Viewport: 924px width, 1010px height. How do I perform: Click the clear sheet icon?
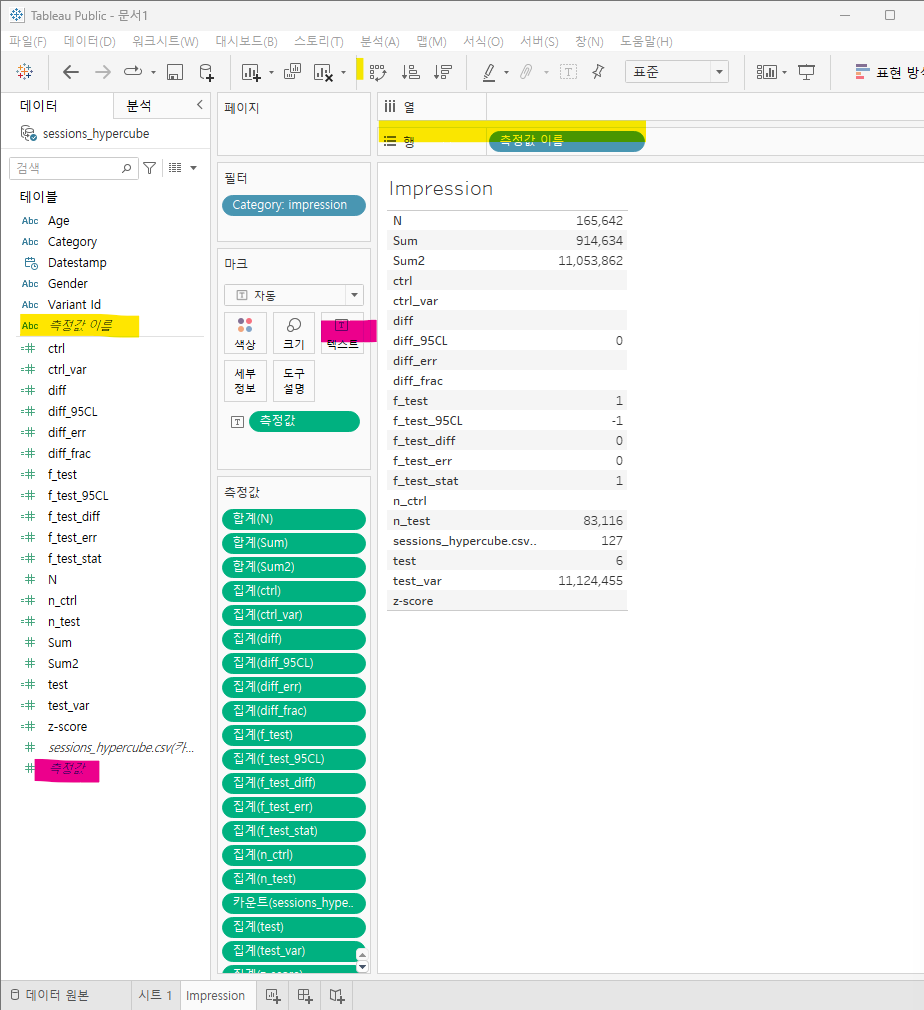(323, 72)
